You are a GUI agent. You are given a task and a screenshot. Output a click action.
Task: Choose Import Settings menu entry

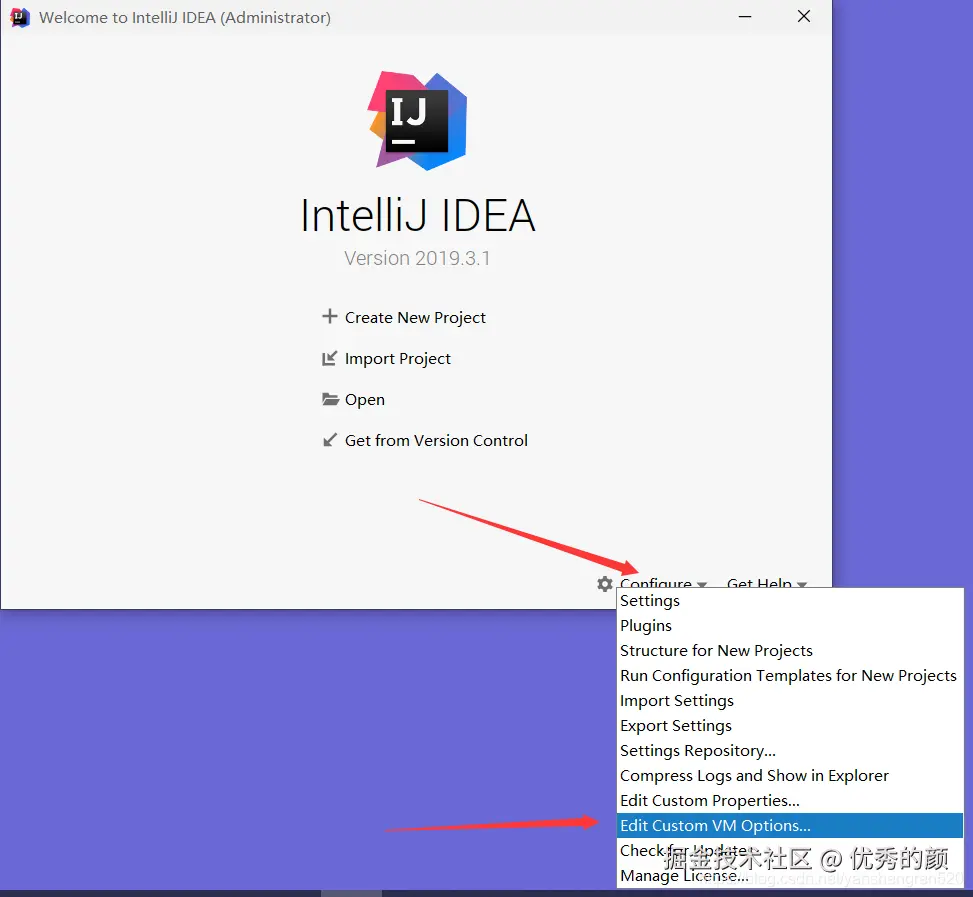point(789,700)
